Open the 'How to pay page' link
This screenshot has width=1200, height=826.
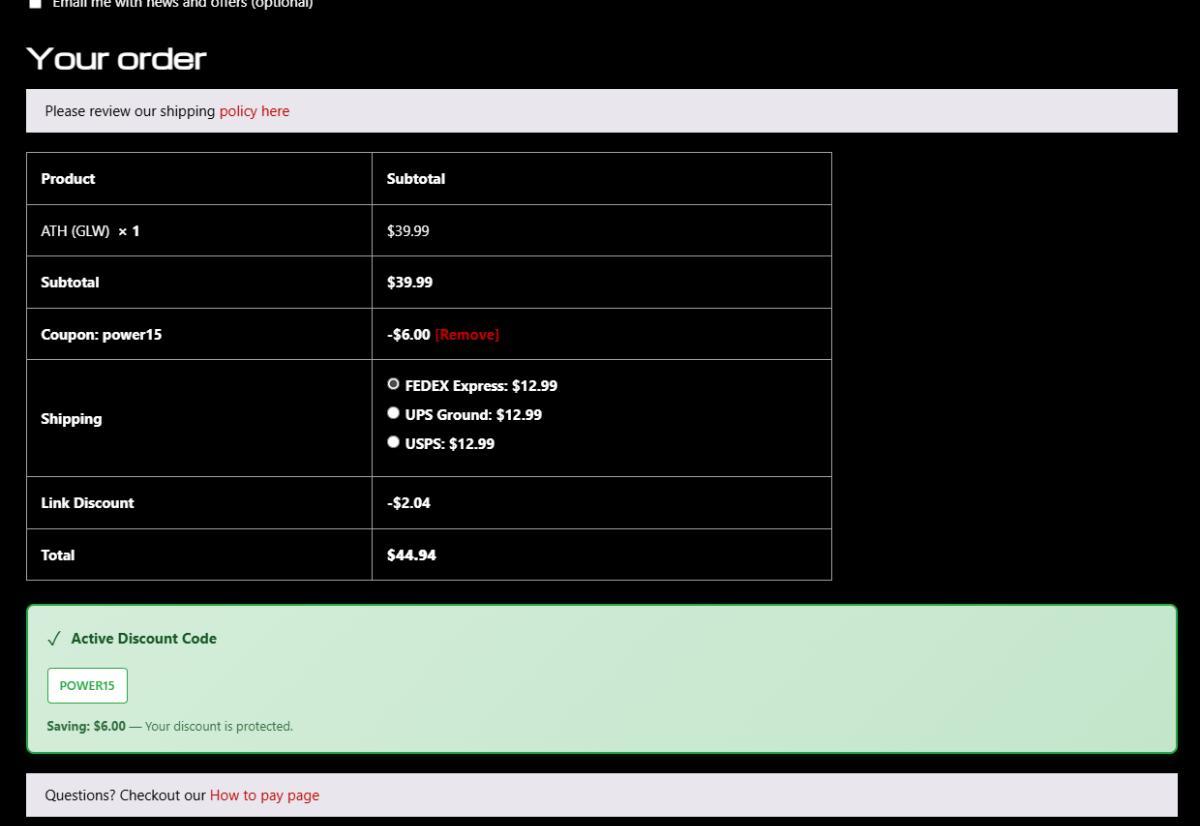coord(264,795)
